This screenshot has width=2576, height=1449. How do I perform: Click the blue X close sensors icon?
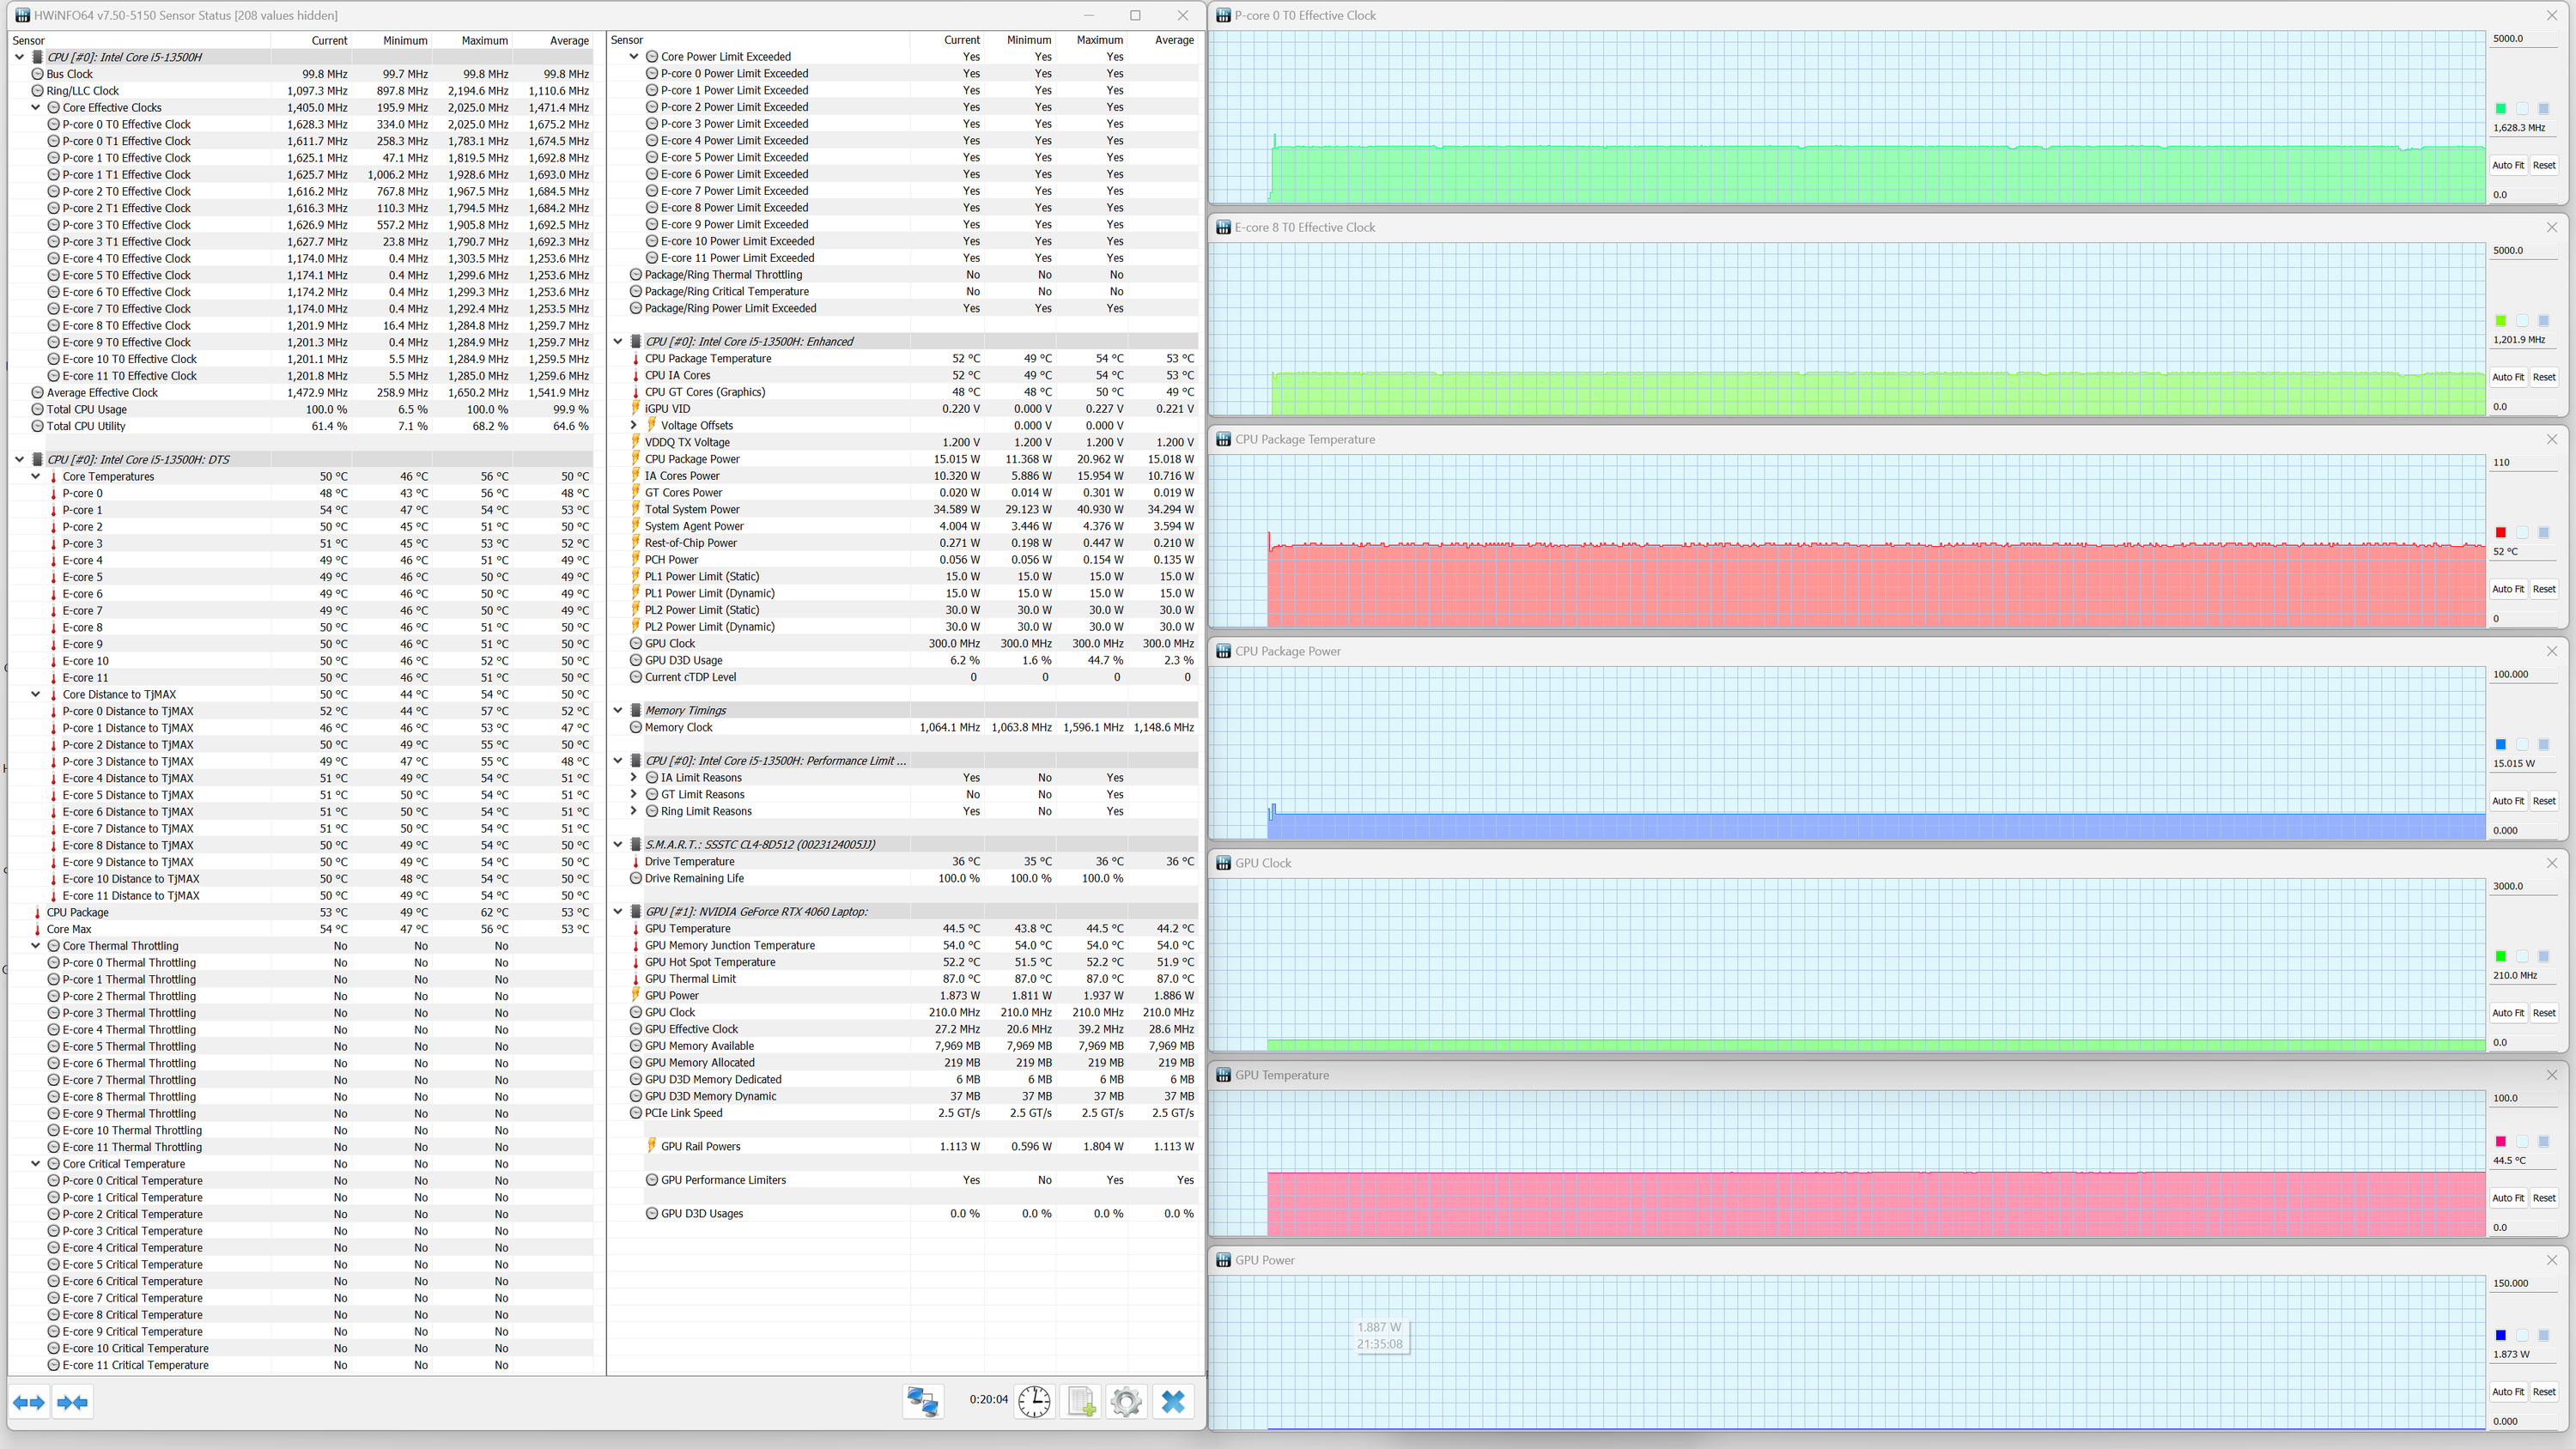[x=1173, y=1401]
